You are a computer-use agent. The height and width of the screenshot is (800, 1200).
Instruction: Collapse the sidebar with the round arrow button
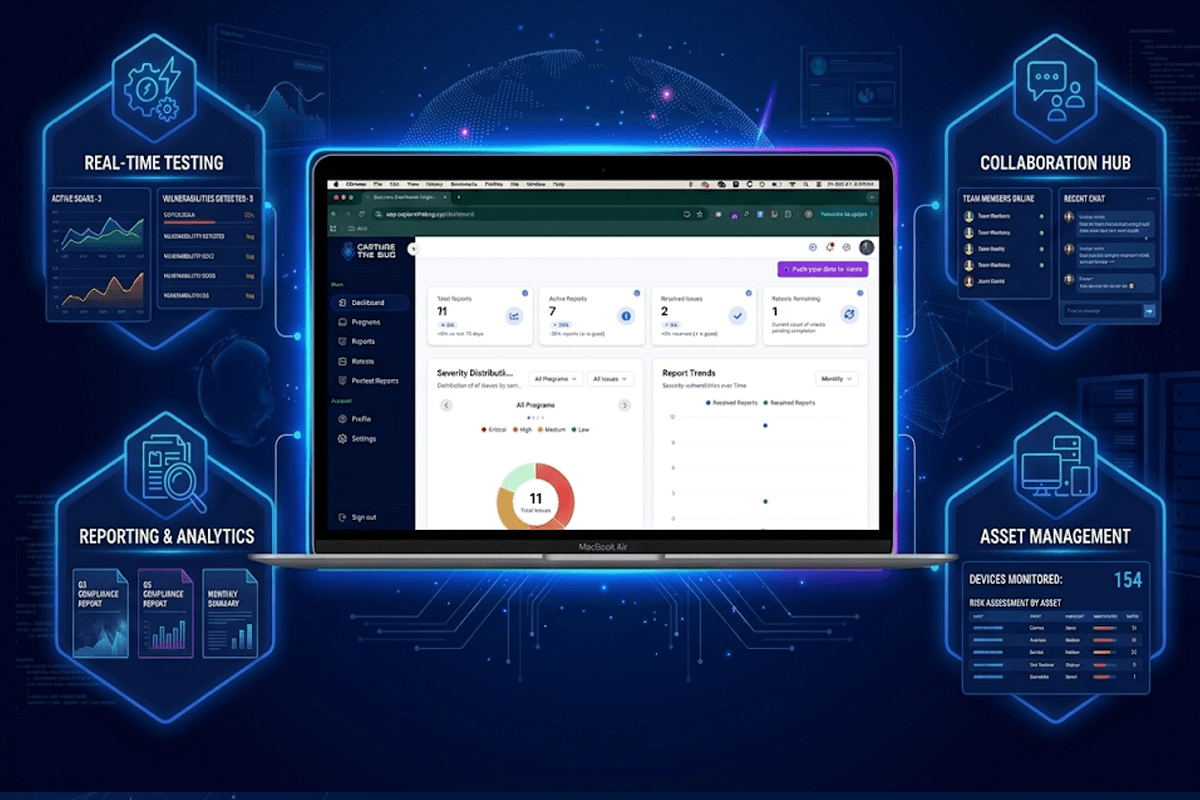pos(414,248)
